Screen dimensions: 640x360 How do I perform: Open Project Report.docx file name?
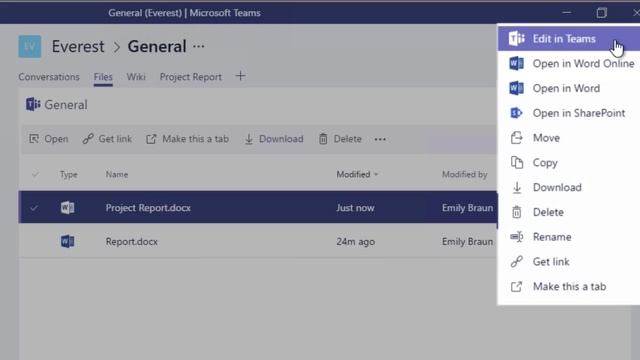[148, 208]
